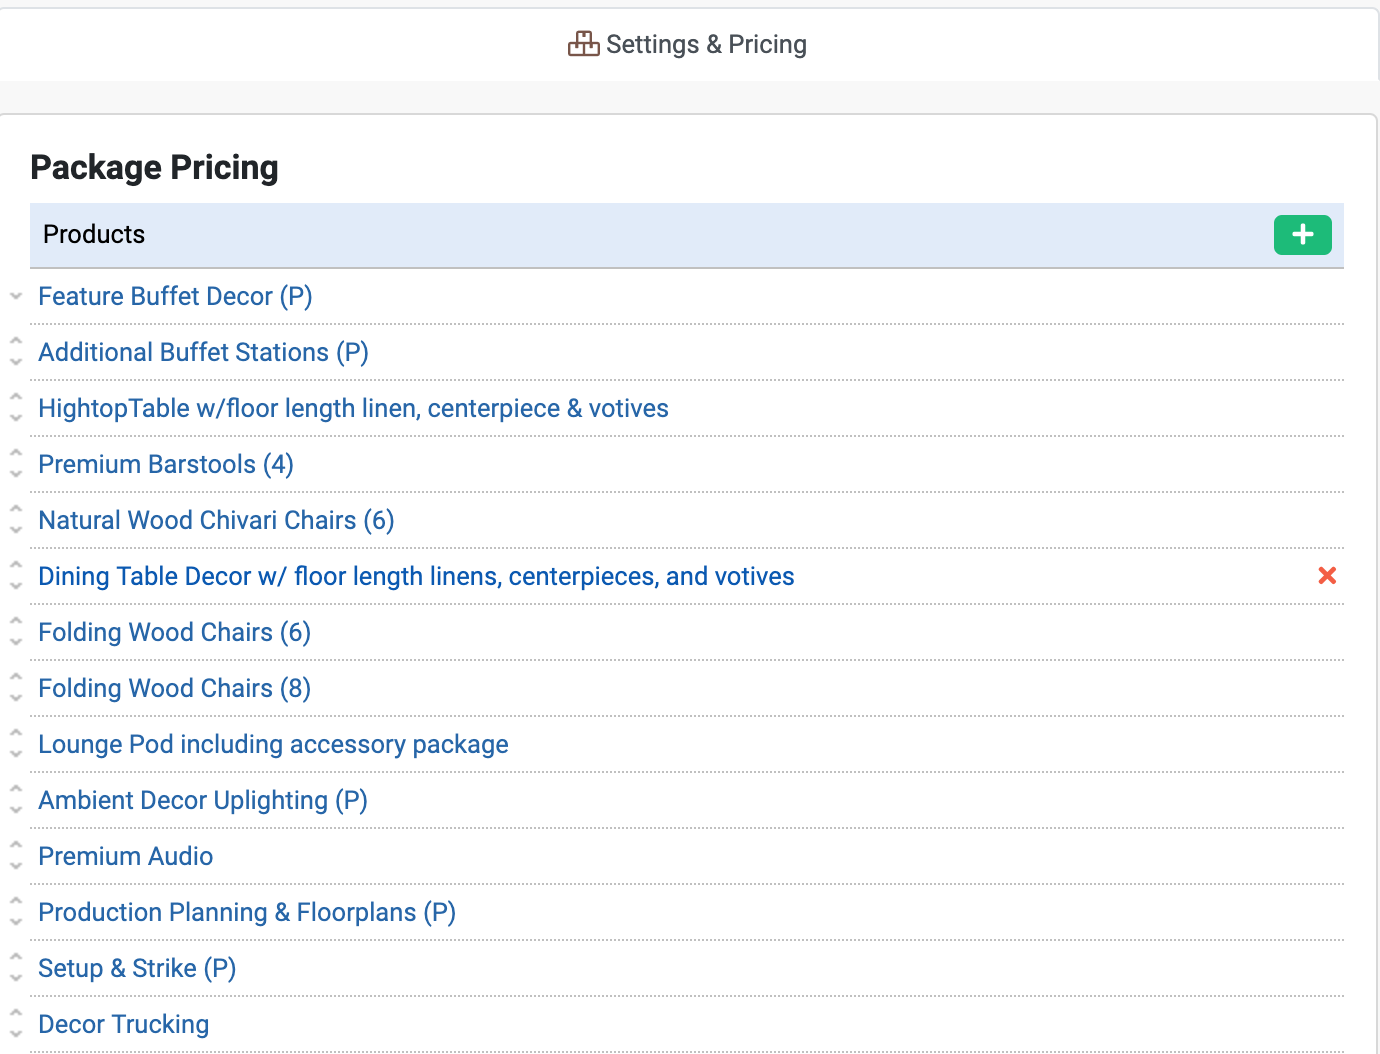Move Lounge Pod row down one position

(16, 754)
